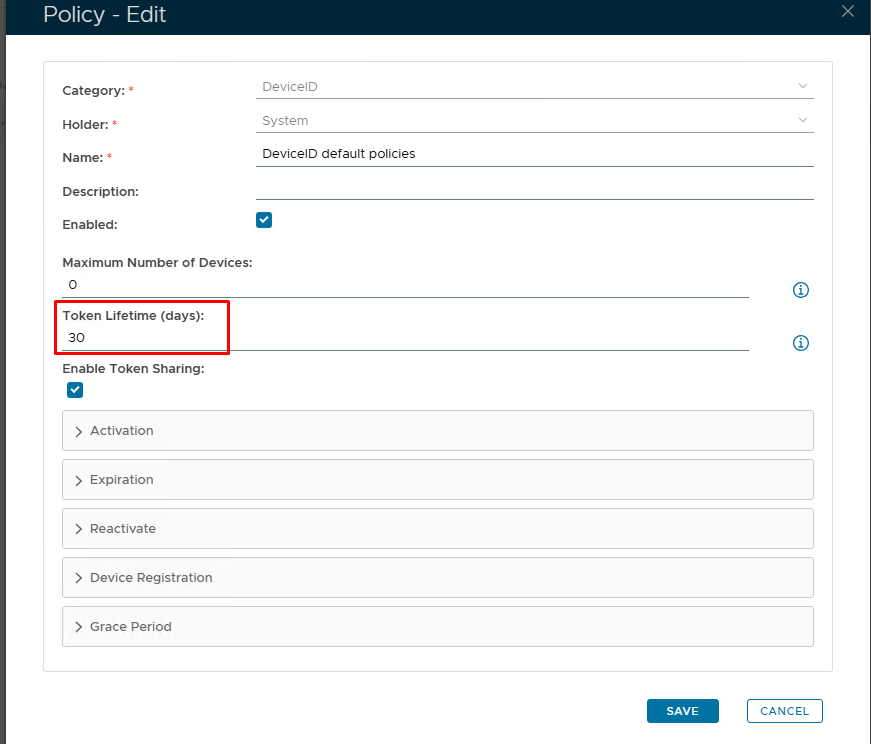
Task: Focus the empty Description input field
Action: (x=534, y=188)
